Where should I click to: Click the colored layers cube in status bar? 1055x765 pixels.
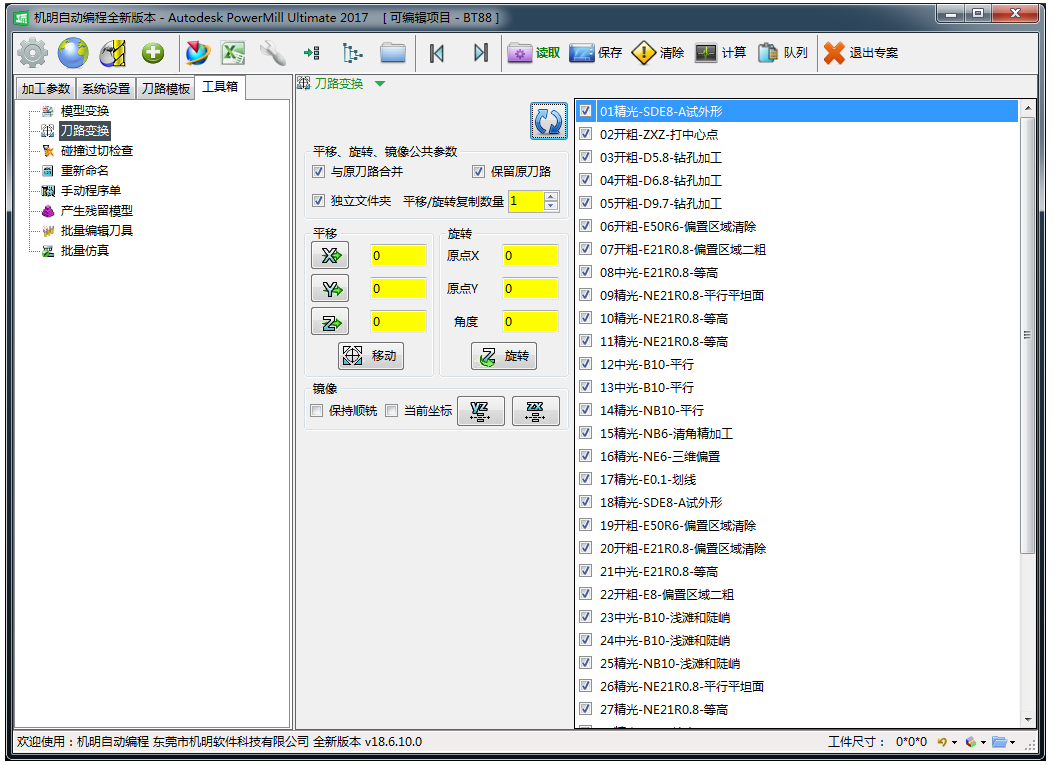click(x=970, y=742)
